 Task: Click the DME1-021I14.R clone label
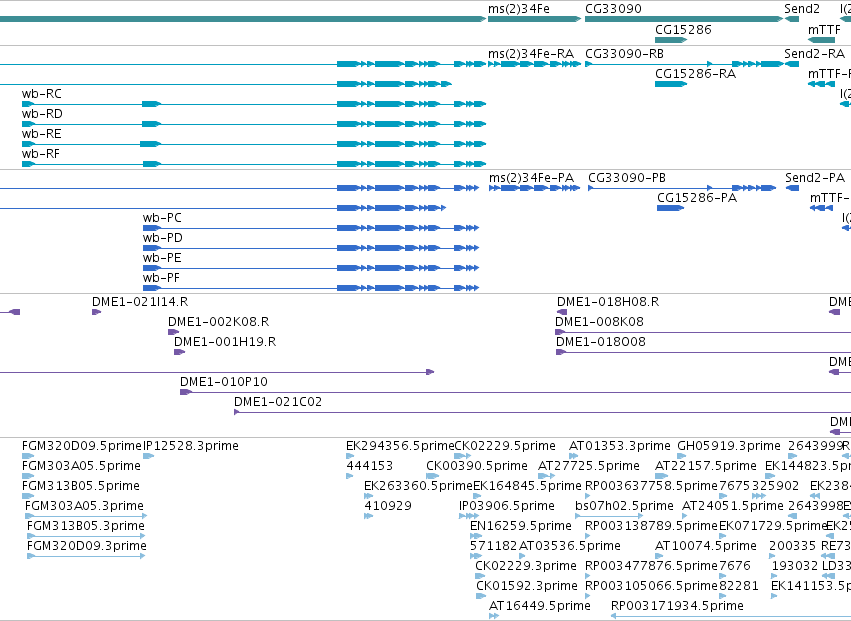[140, 302]
